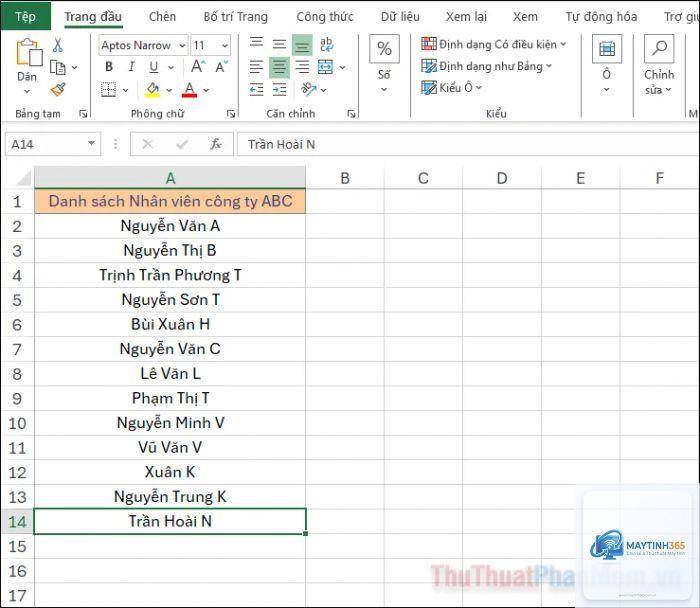The height and width of the screenshot is (608, 700).
Task: Open Căn chỉnh alignment dialog launcher
Action: click(x=351, y=114)
